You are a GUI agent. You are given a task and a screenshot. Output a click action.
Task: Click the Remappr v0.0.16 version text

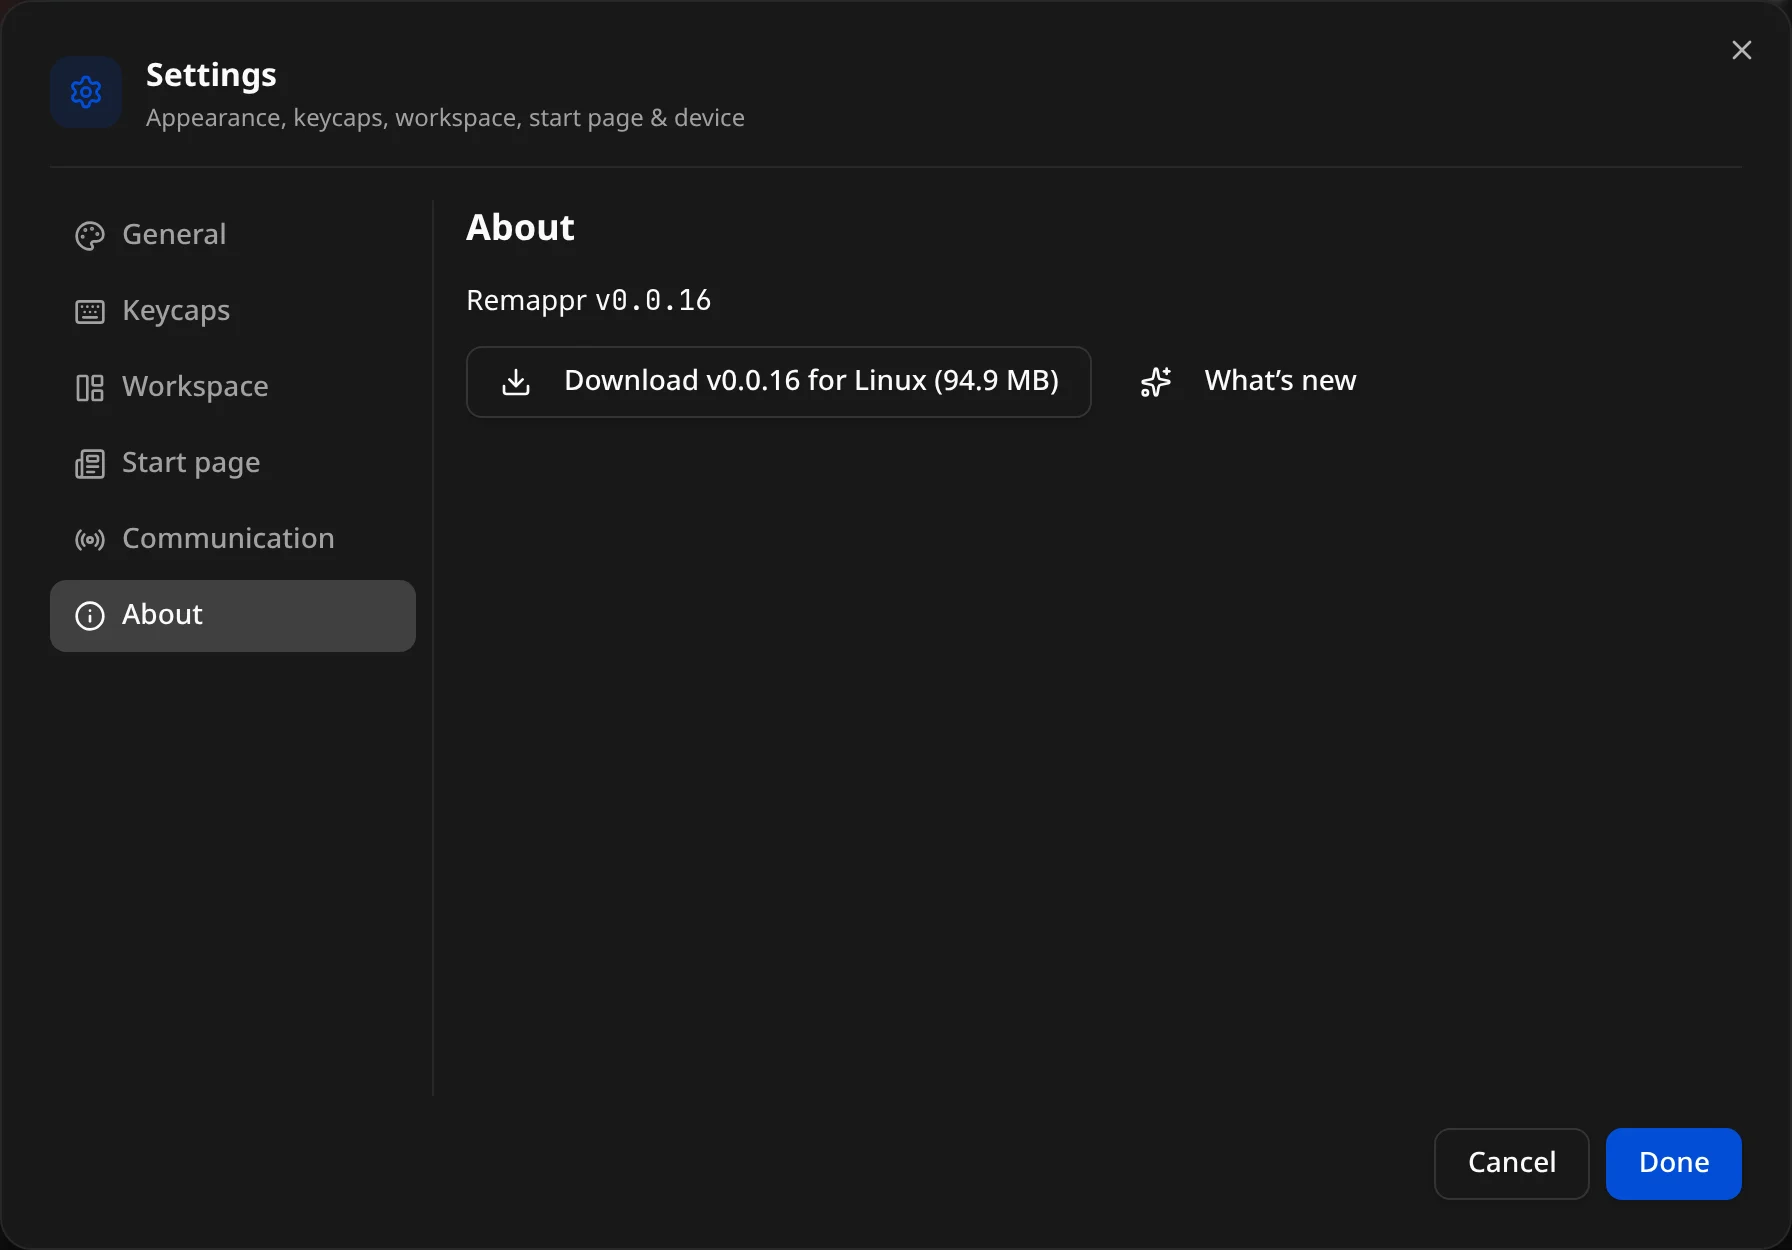click(x=588, y=300)
